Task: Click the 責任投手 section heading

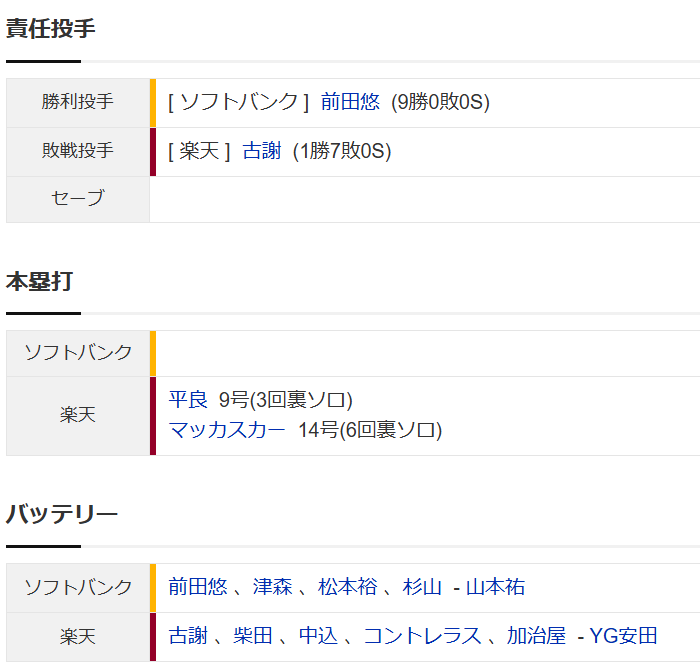Action: click(50, 29)
